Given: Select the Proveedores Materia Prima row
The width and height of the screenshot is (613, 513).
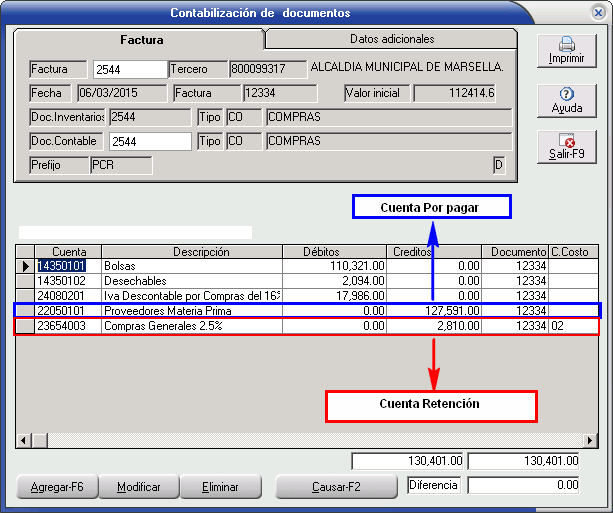Looking at the screenshot, I should pos(190,311).
